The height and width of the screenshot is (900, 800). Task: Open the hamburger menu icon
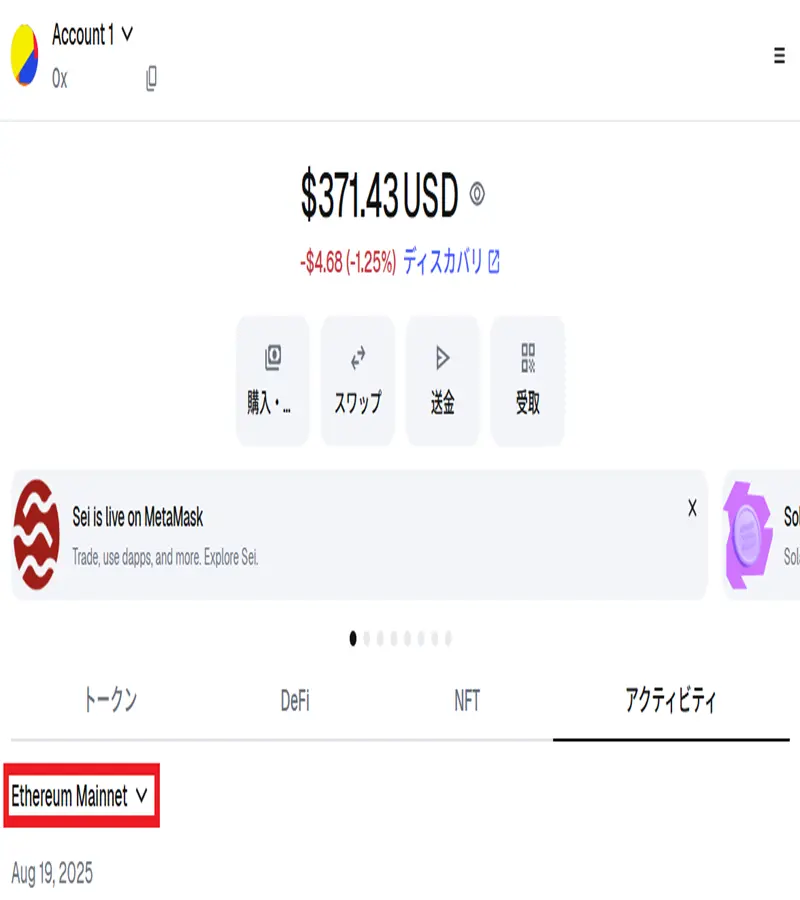(779, 55)
